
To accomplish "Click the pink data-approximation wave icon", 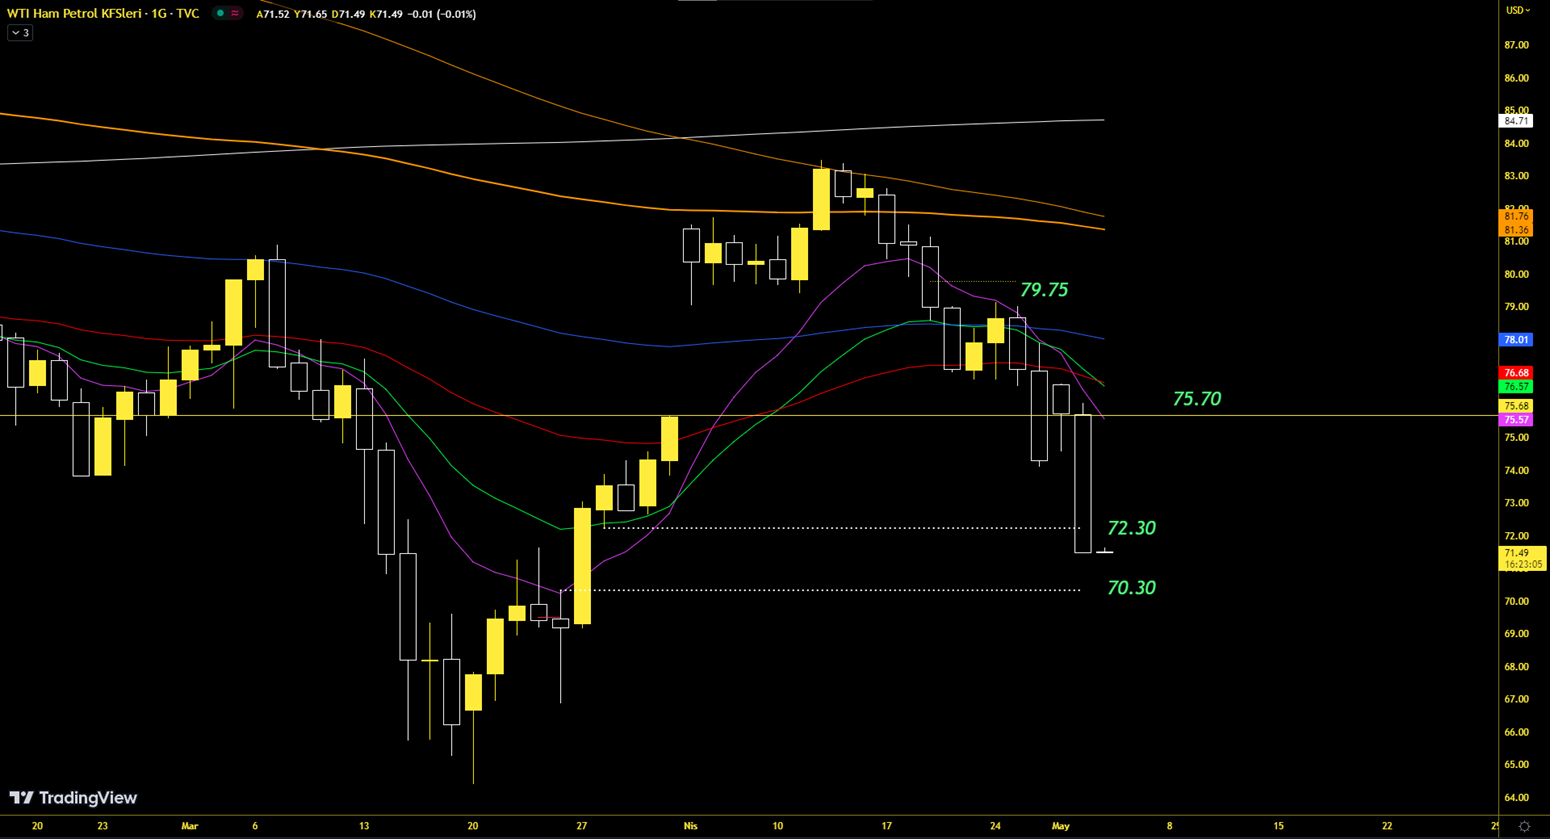I will [235, 14].
